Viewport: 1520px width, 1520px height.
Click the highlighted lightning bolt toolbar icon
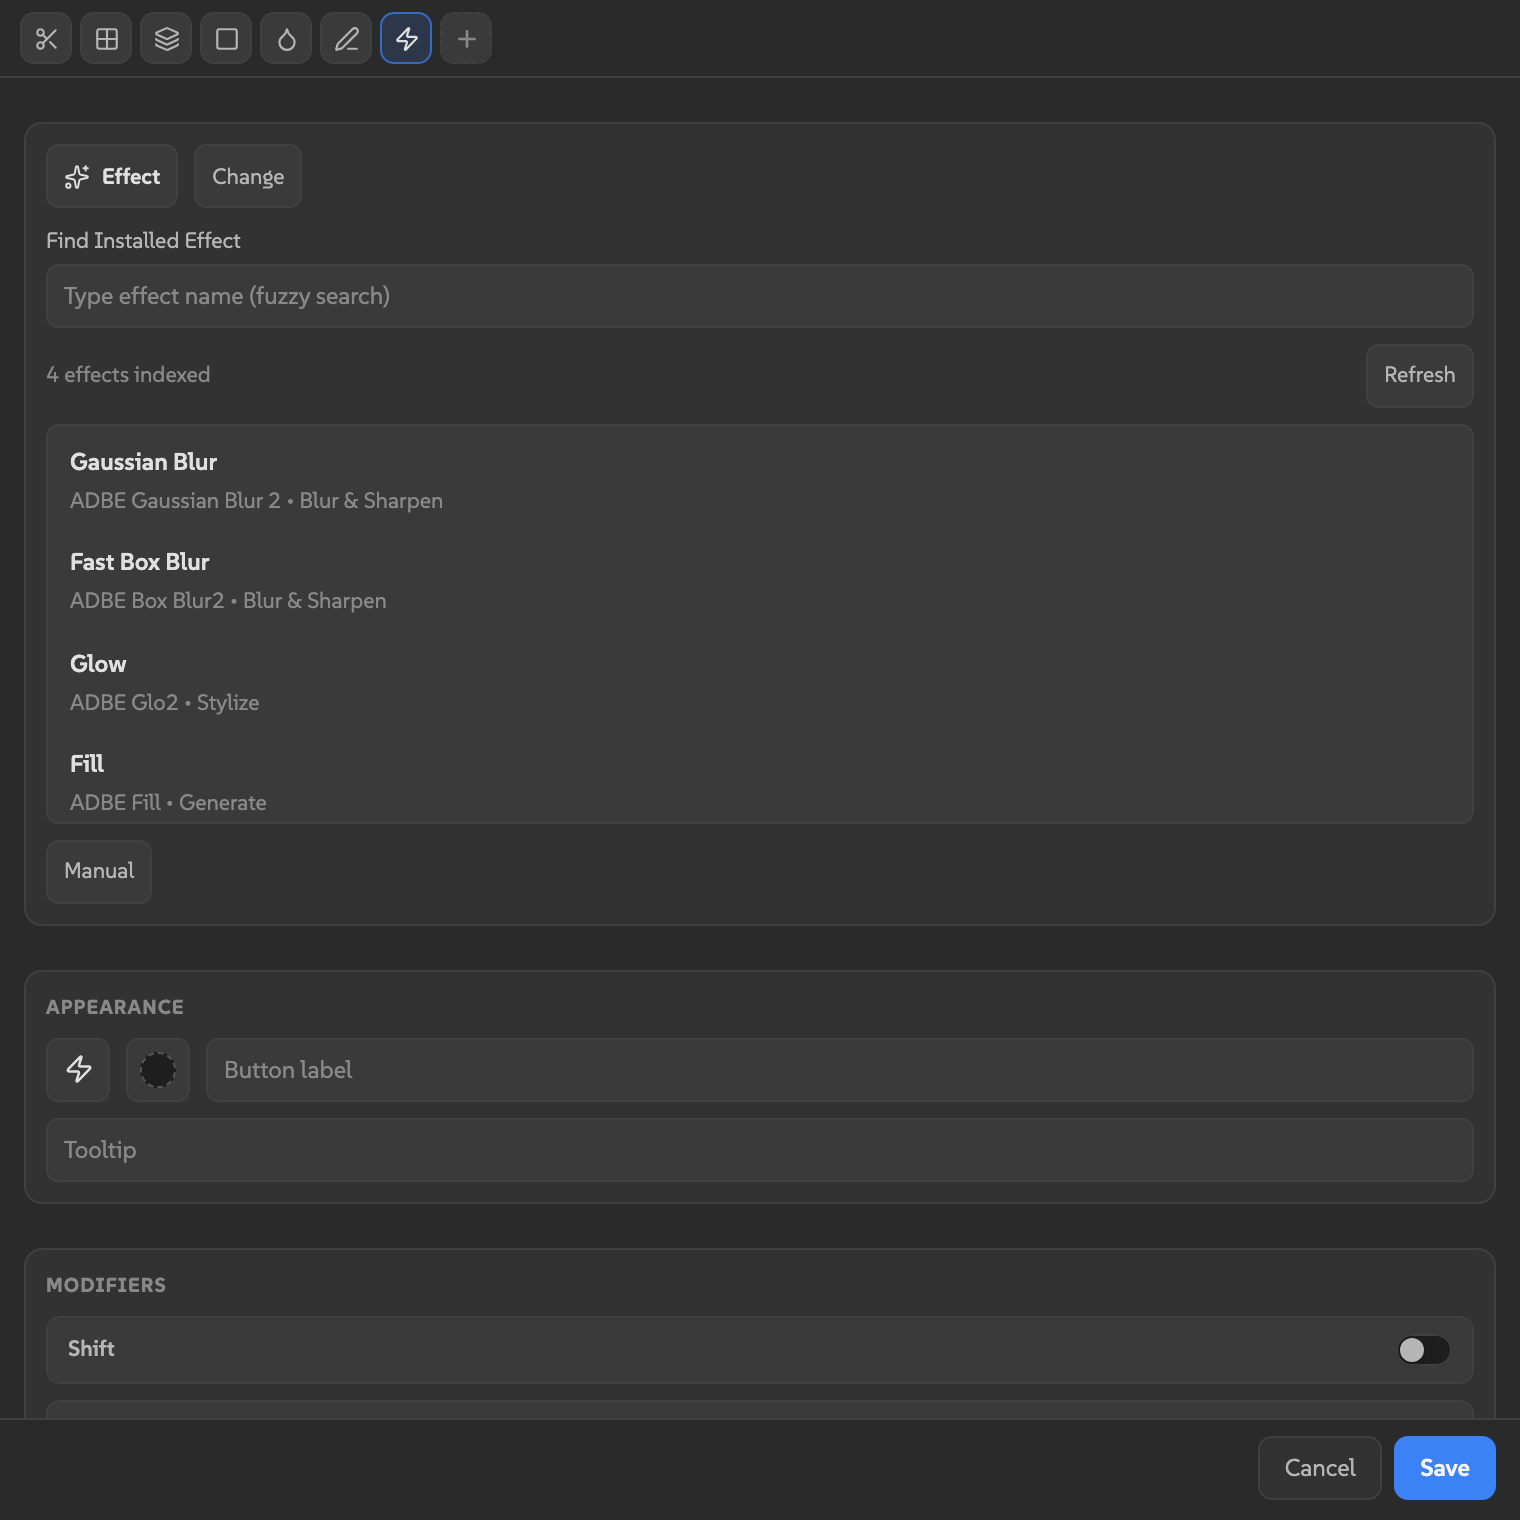(x=406, y=38)
